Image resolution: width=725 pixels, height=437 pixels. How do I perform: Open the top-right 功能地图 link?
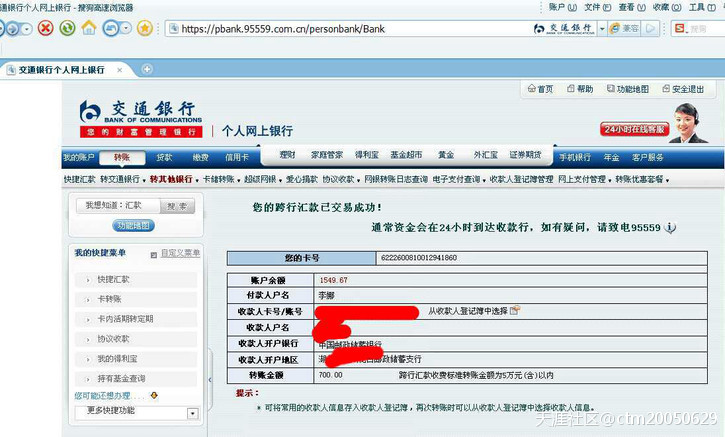coord(627,89)
